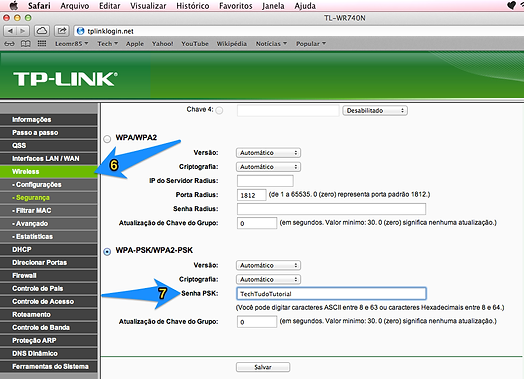Open QSS sidebar item
This screenshot has width=524, height=379.
pos(49,145)
